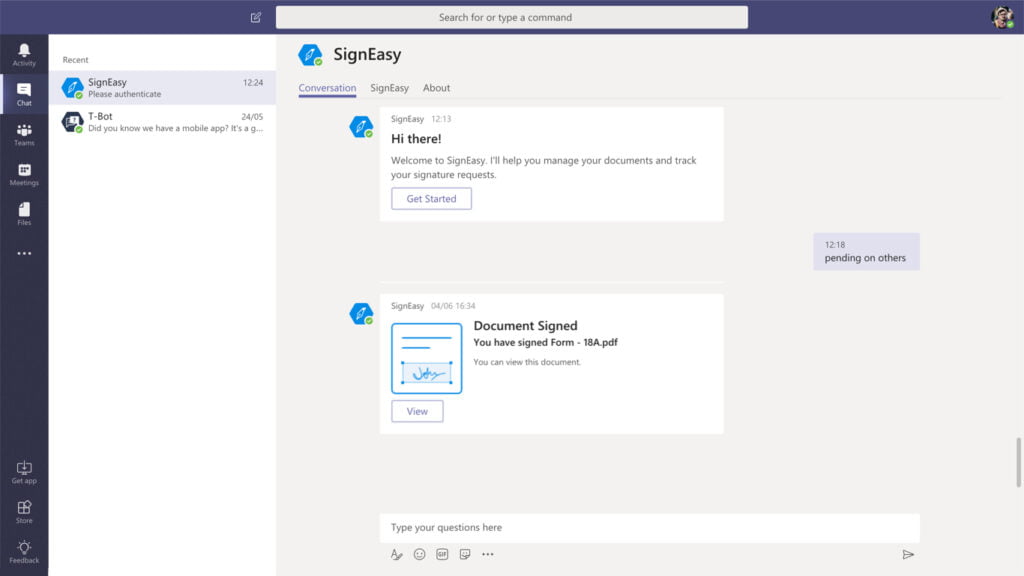Screen dimensions: 1024x576
Task: Switch to the SignEasy tab
Action: click(389, 88)
